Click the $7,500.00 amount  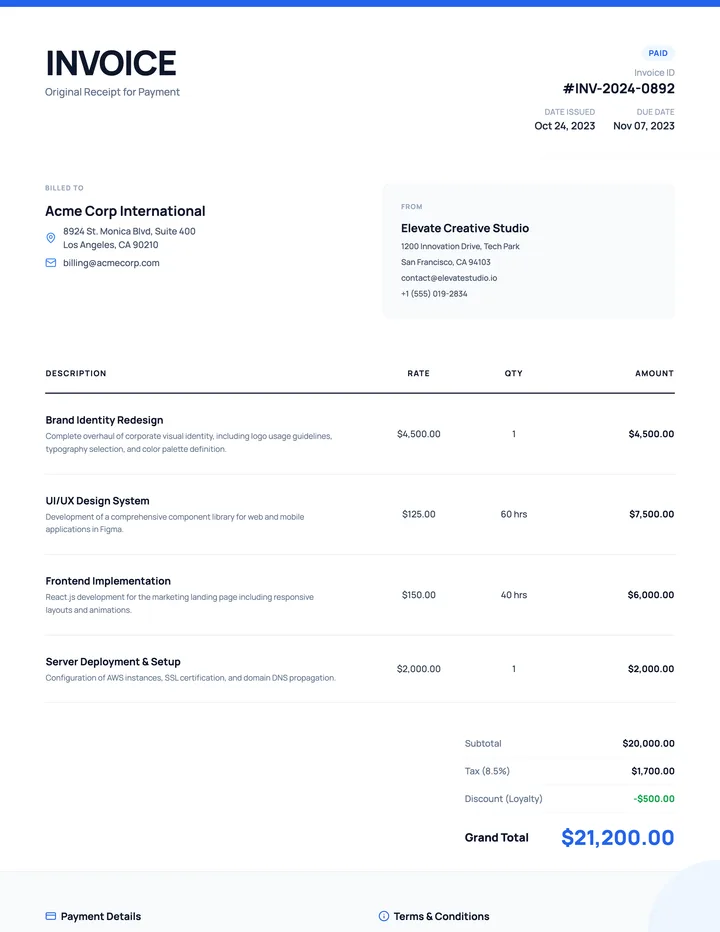[x=652, y=514]
